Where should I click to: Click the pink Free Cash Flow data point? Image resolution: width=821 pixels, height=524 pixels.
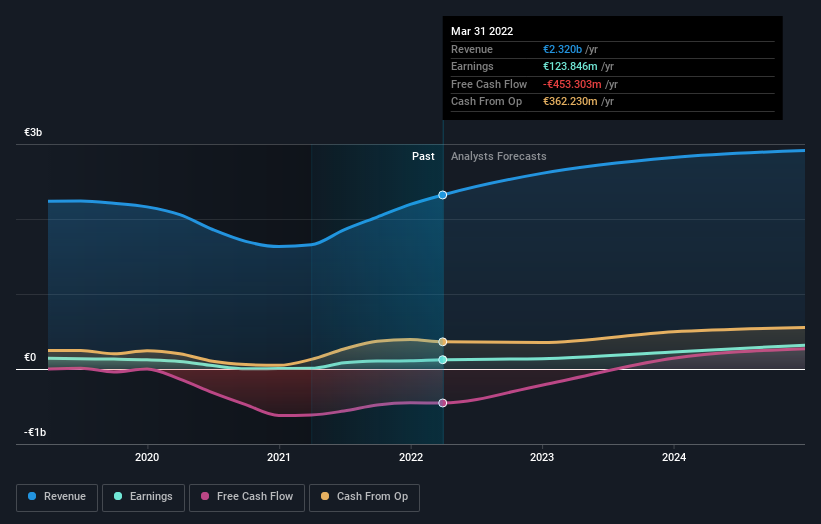[x=442, y=403]
